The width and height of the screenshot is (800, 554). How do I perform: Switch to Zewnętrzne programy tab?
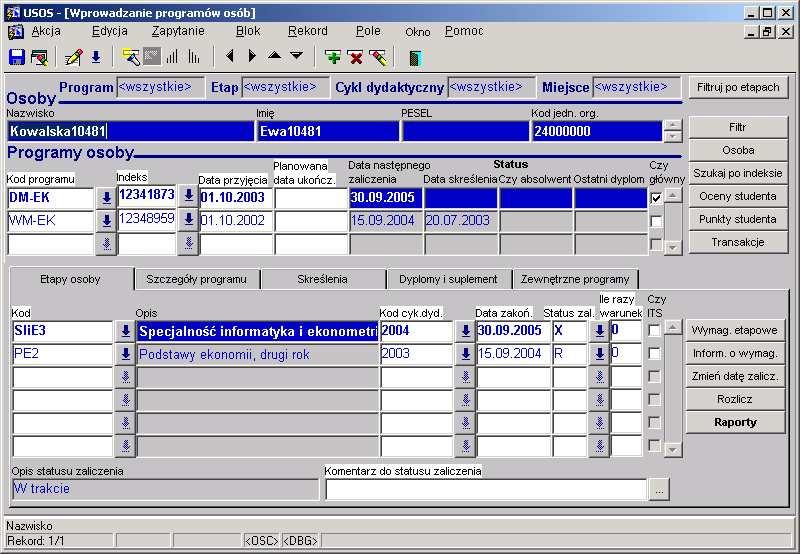click(x=575, y=279)
